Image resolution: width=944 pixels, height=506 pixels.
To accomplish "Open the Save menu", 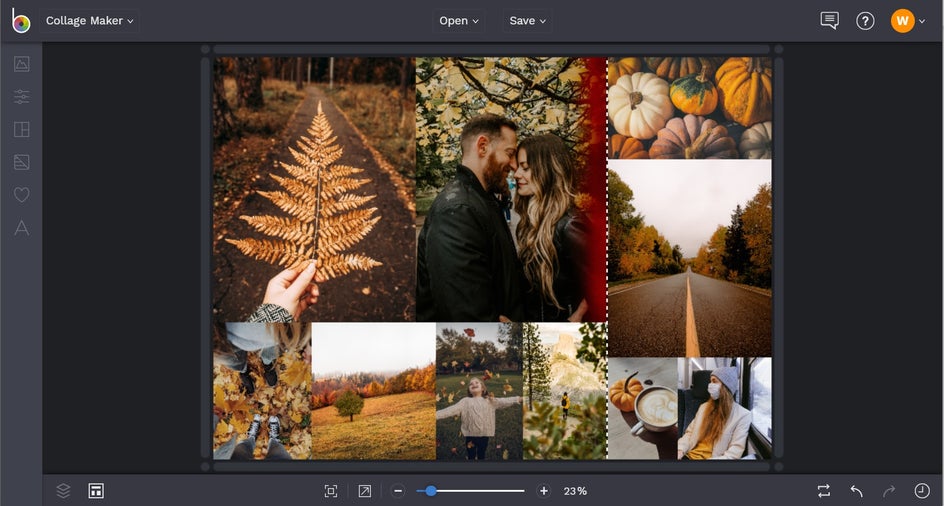I will (x=527, y=21).
